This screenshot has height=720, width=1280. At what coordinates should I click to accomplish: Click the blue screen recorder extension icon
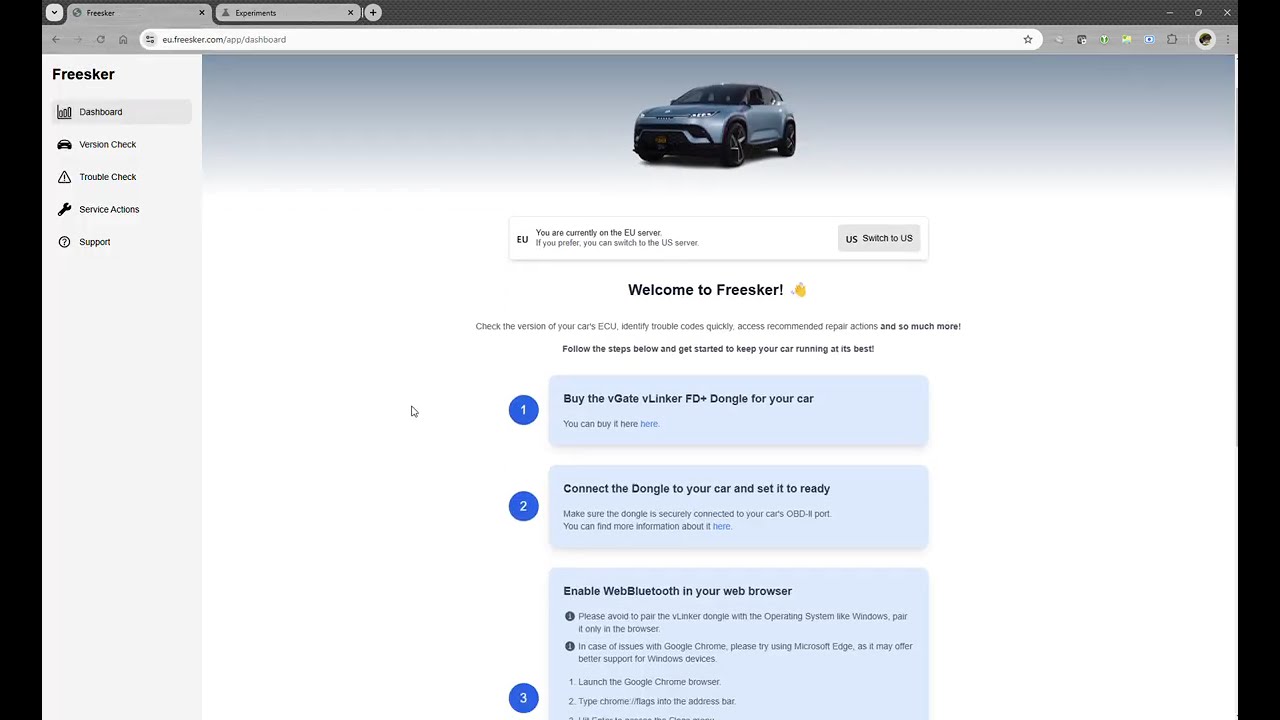click(x=1149, y=39)
